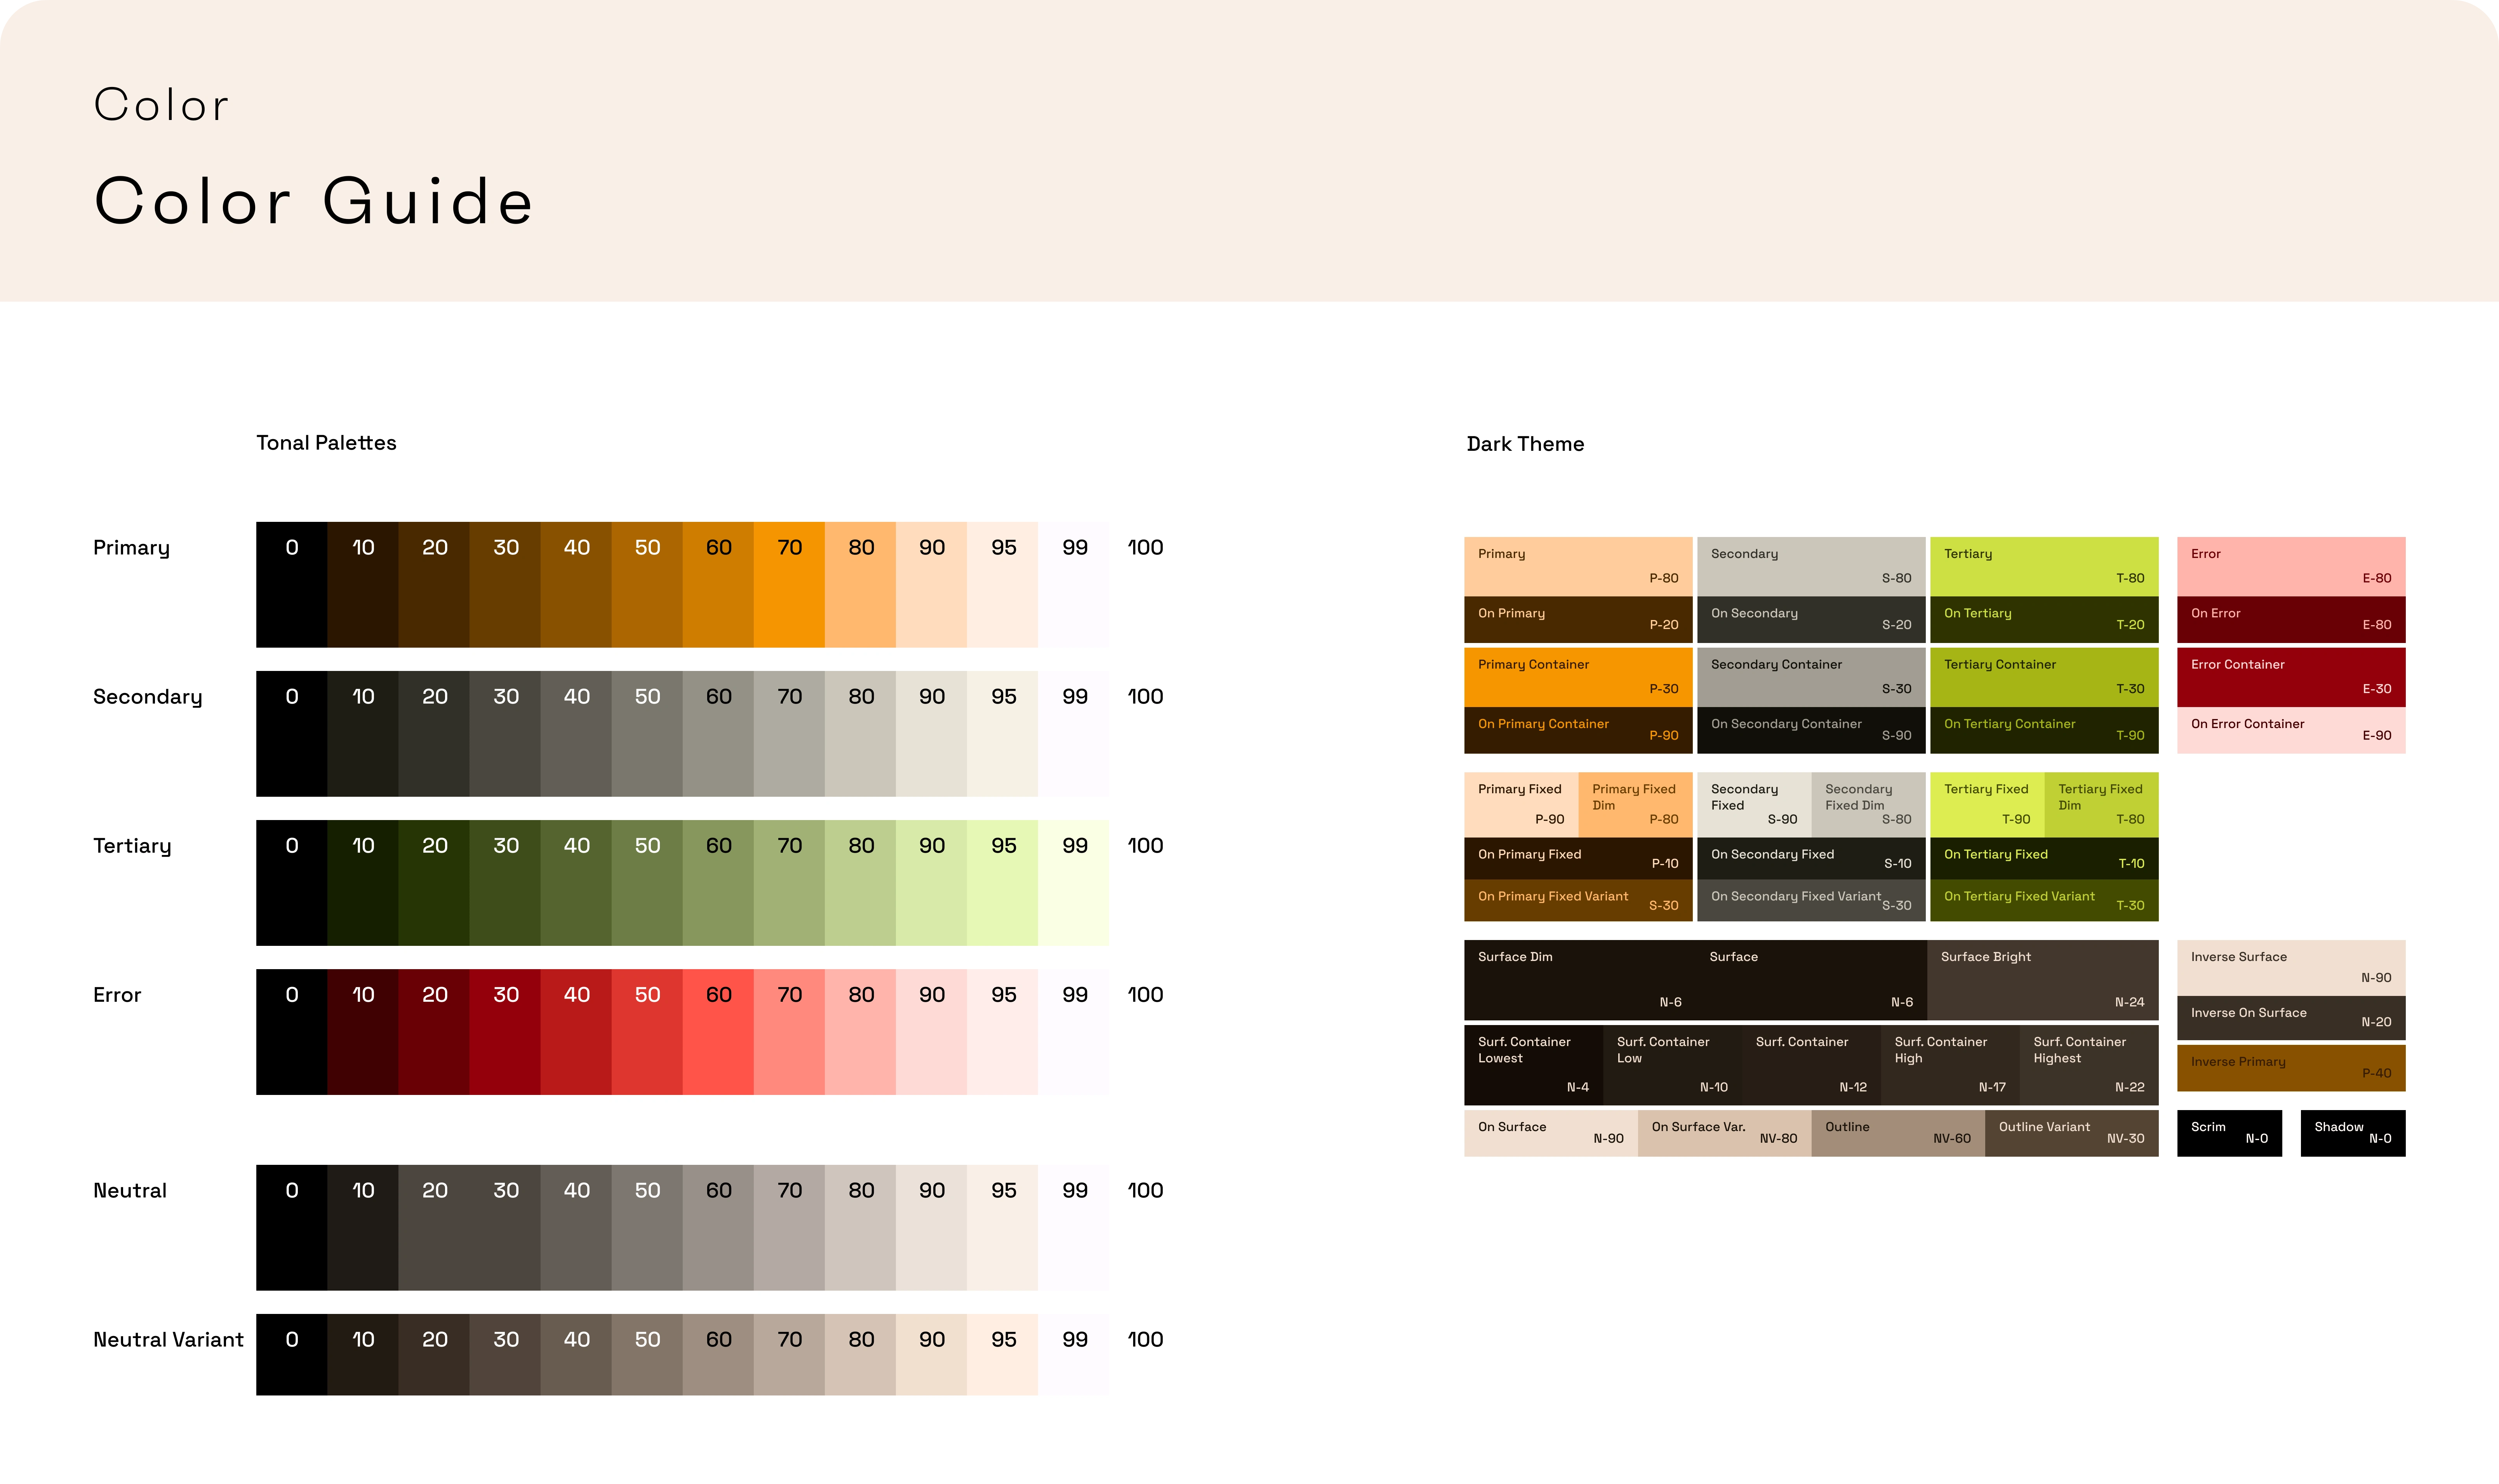The height and width of the screenshot is (1484, 2499).
Task: Click the Secondary S-80 dark theme swatch
Action: pyautogui.click(x=1811, y=567)
